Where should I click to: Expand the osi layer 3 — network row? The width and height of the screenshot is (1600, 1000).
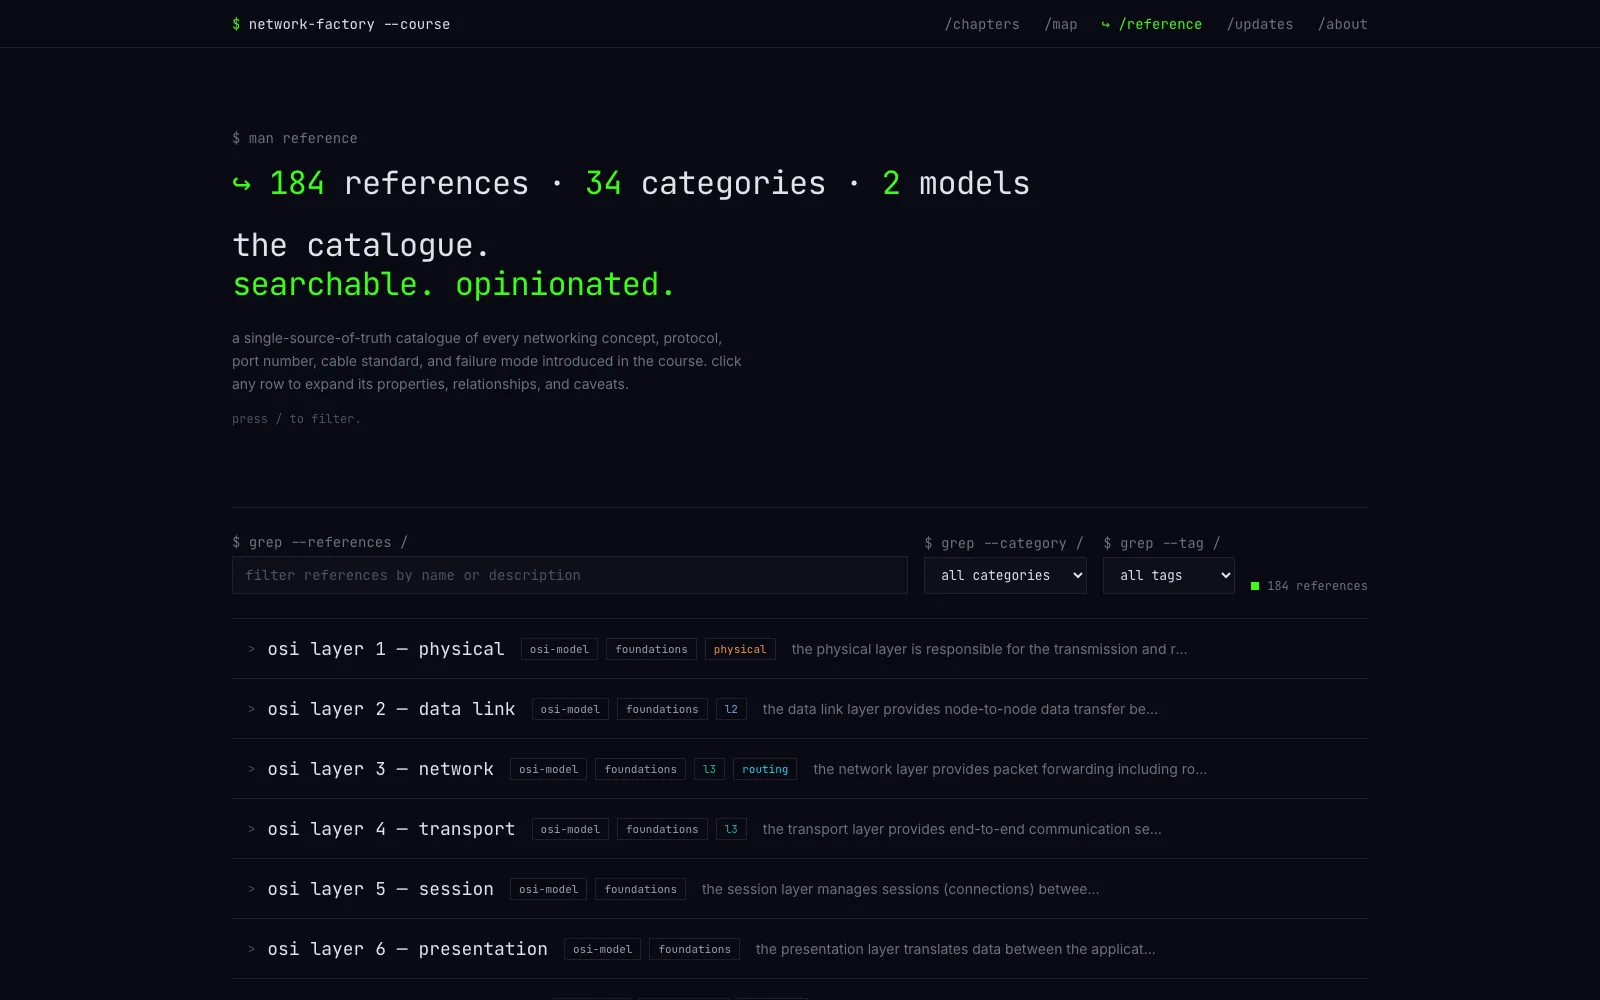click(x=800, y=769)
